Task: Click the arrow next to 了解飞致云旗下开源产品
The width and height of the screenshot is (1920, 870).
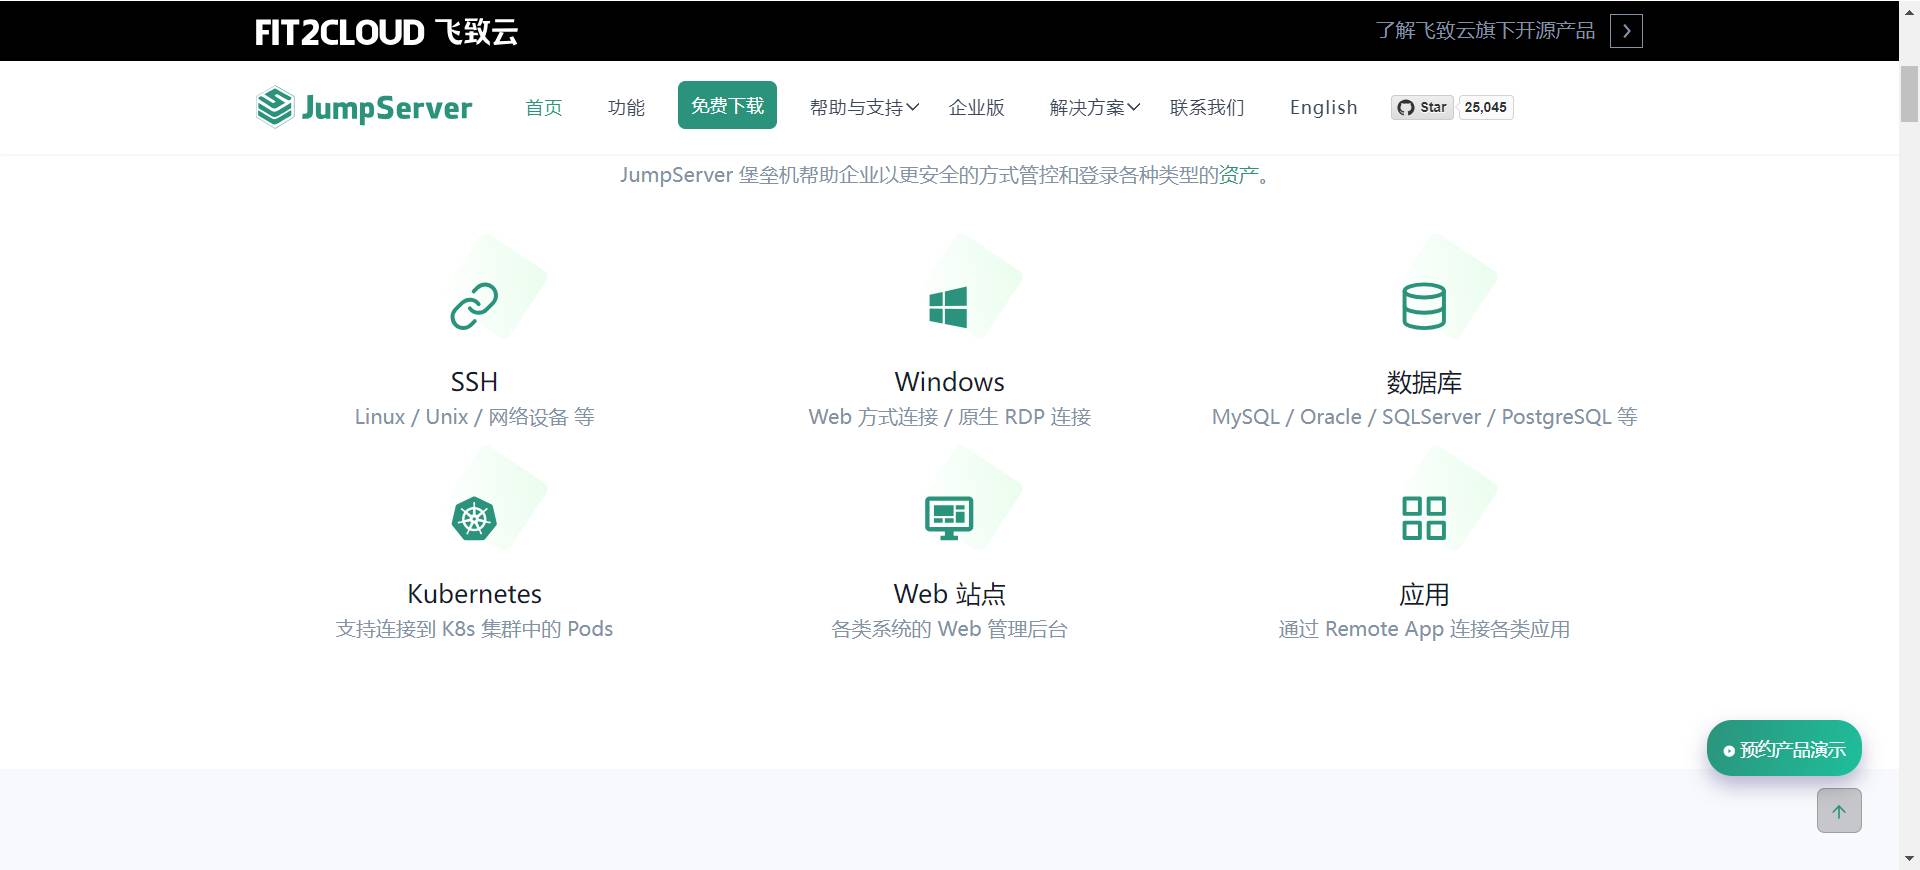Action: (1626, 31)
